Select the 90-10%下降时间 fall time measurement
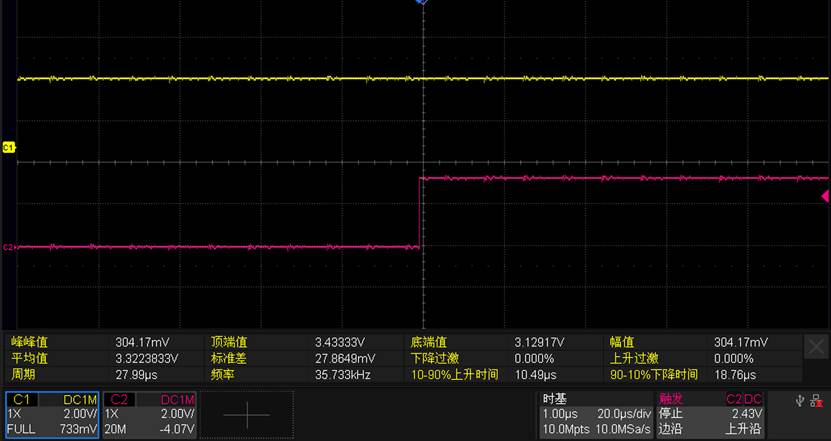 click(654, 375)
